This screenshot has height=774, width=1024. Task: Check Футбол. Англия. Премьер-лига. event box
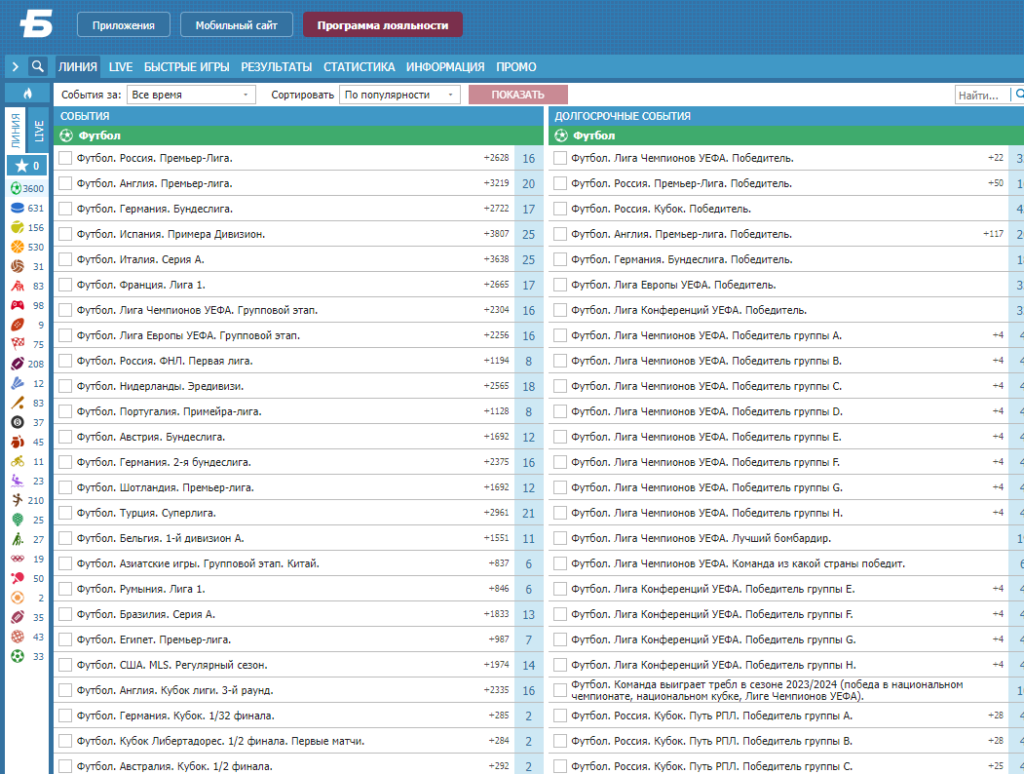tap(65, 184)
